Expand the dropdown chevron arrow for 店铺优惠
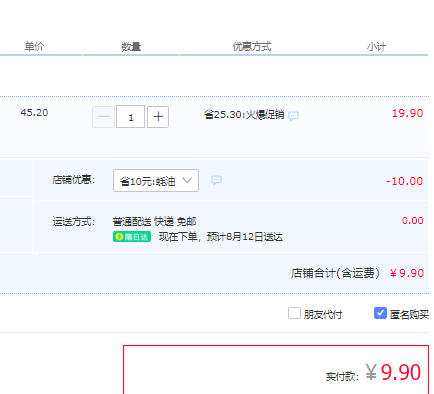Screen dimensions: 434x394 pyautogui.click(x=187, y=180)
